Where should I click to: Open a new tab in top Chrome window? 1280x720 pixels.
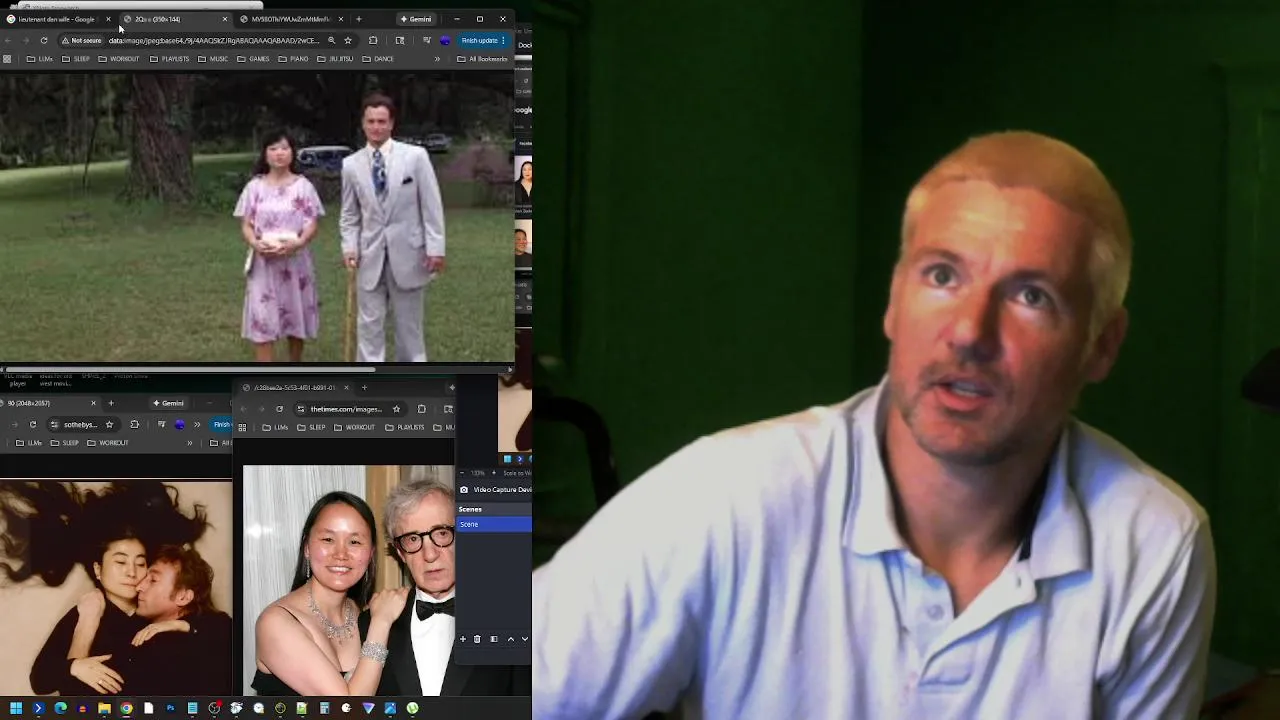coord(359,19)
